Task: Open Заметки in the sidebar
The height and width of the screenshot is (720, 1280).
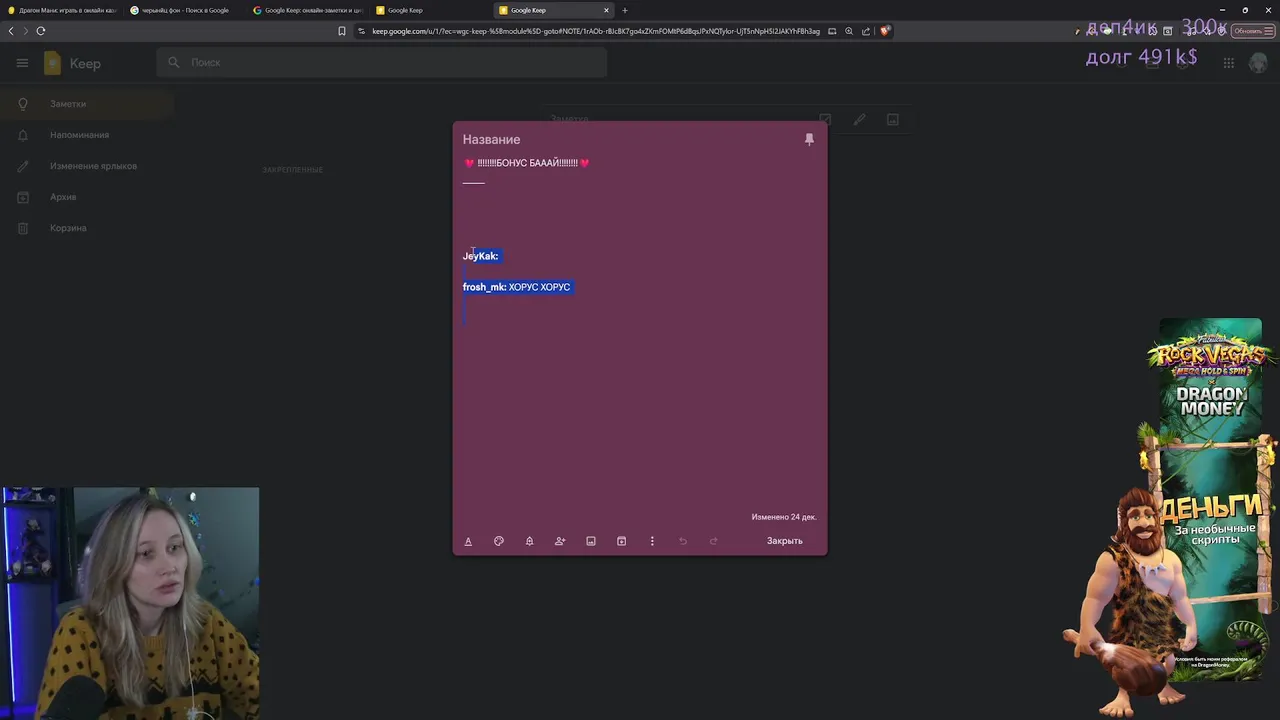Action: pyautogui.click(x=87, y=104)
